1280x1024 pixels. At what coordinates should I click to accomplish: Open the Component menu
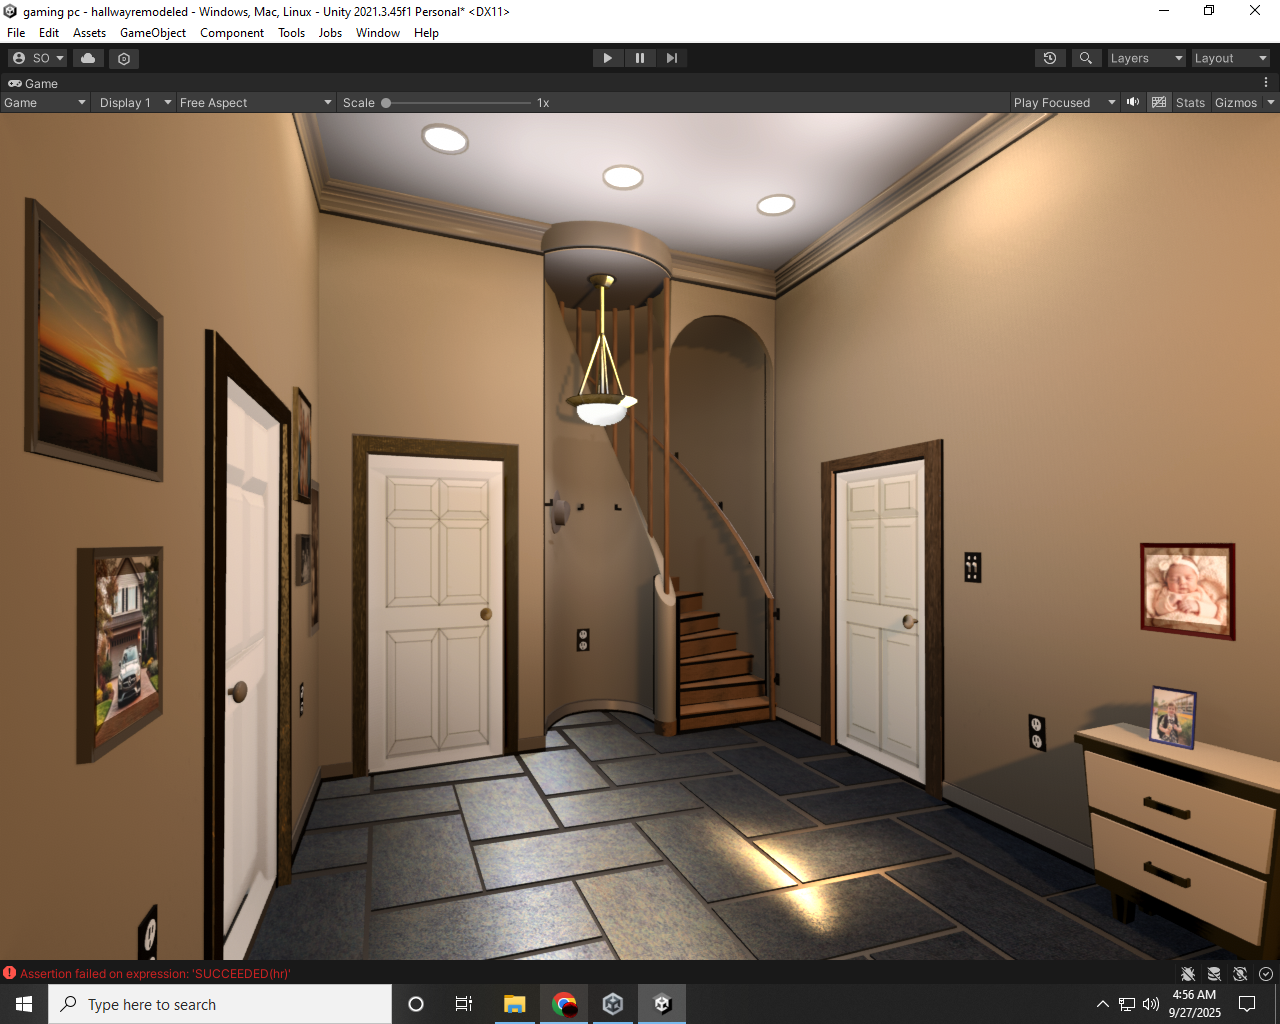click(232, 33)
